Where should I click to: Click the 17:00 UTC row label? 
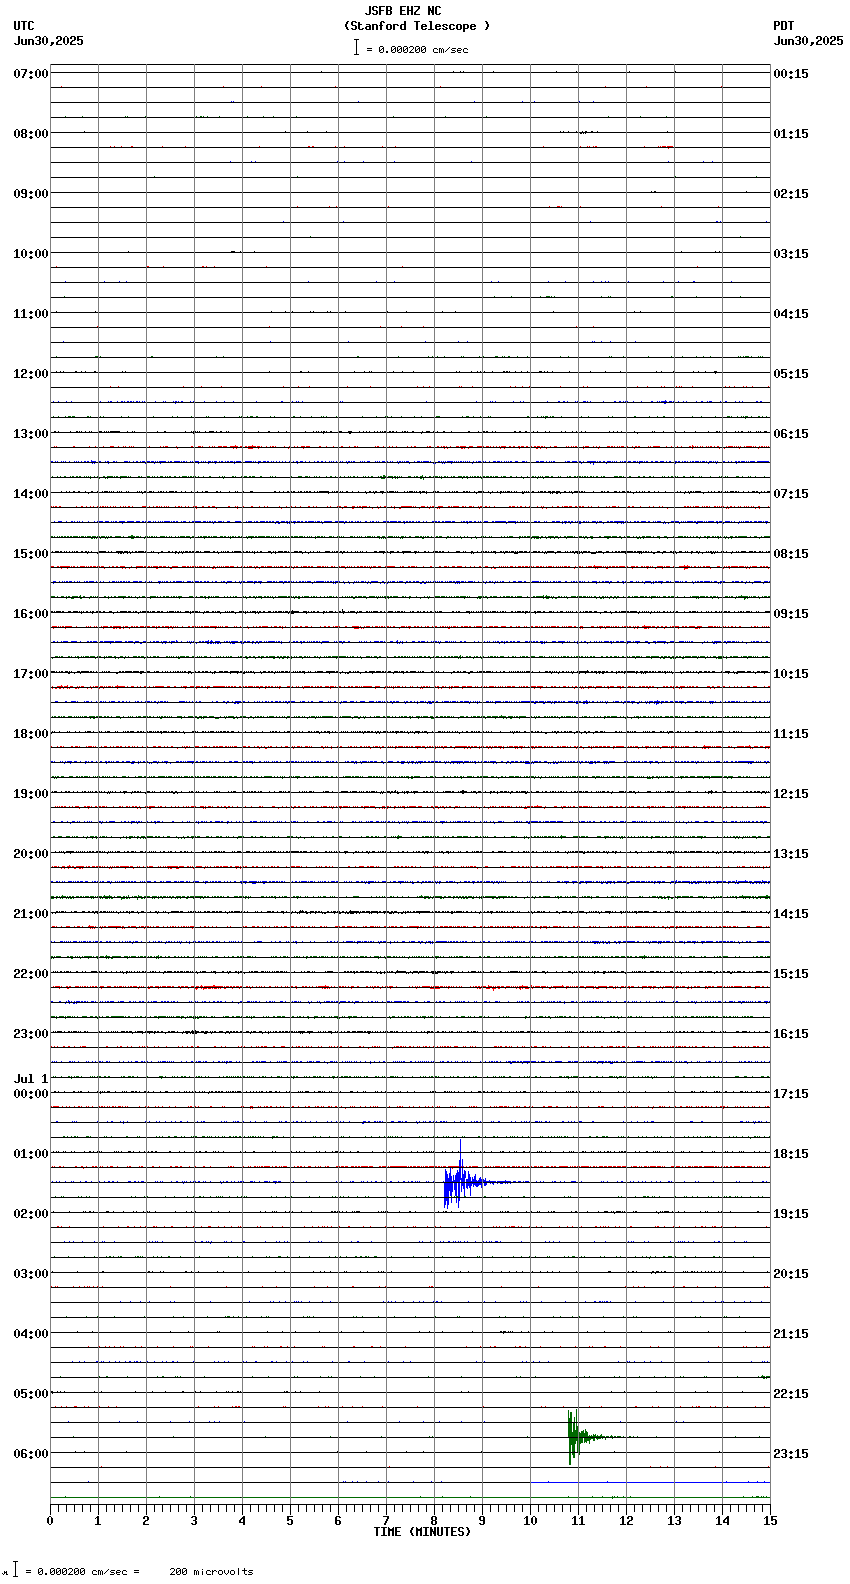tap(31, 674)
